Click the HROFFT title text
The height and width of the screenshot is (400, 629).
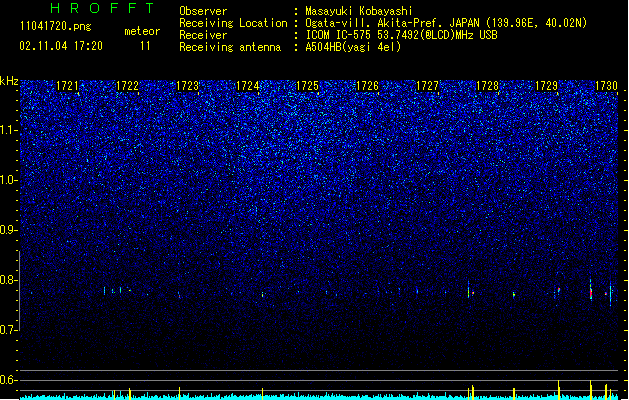pyautogui.click(x=103, y=8)
